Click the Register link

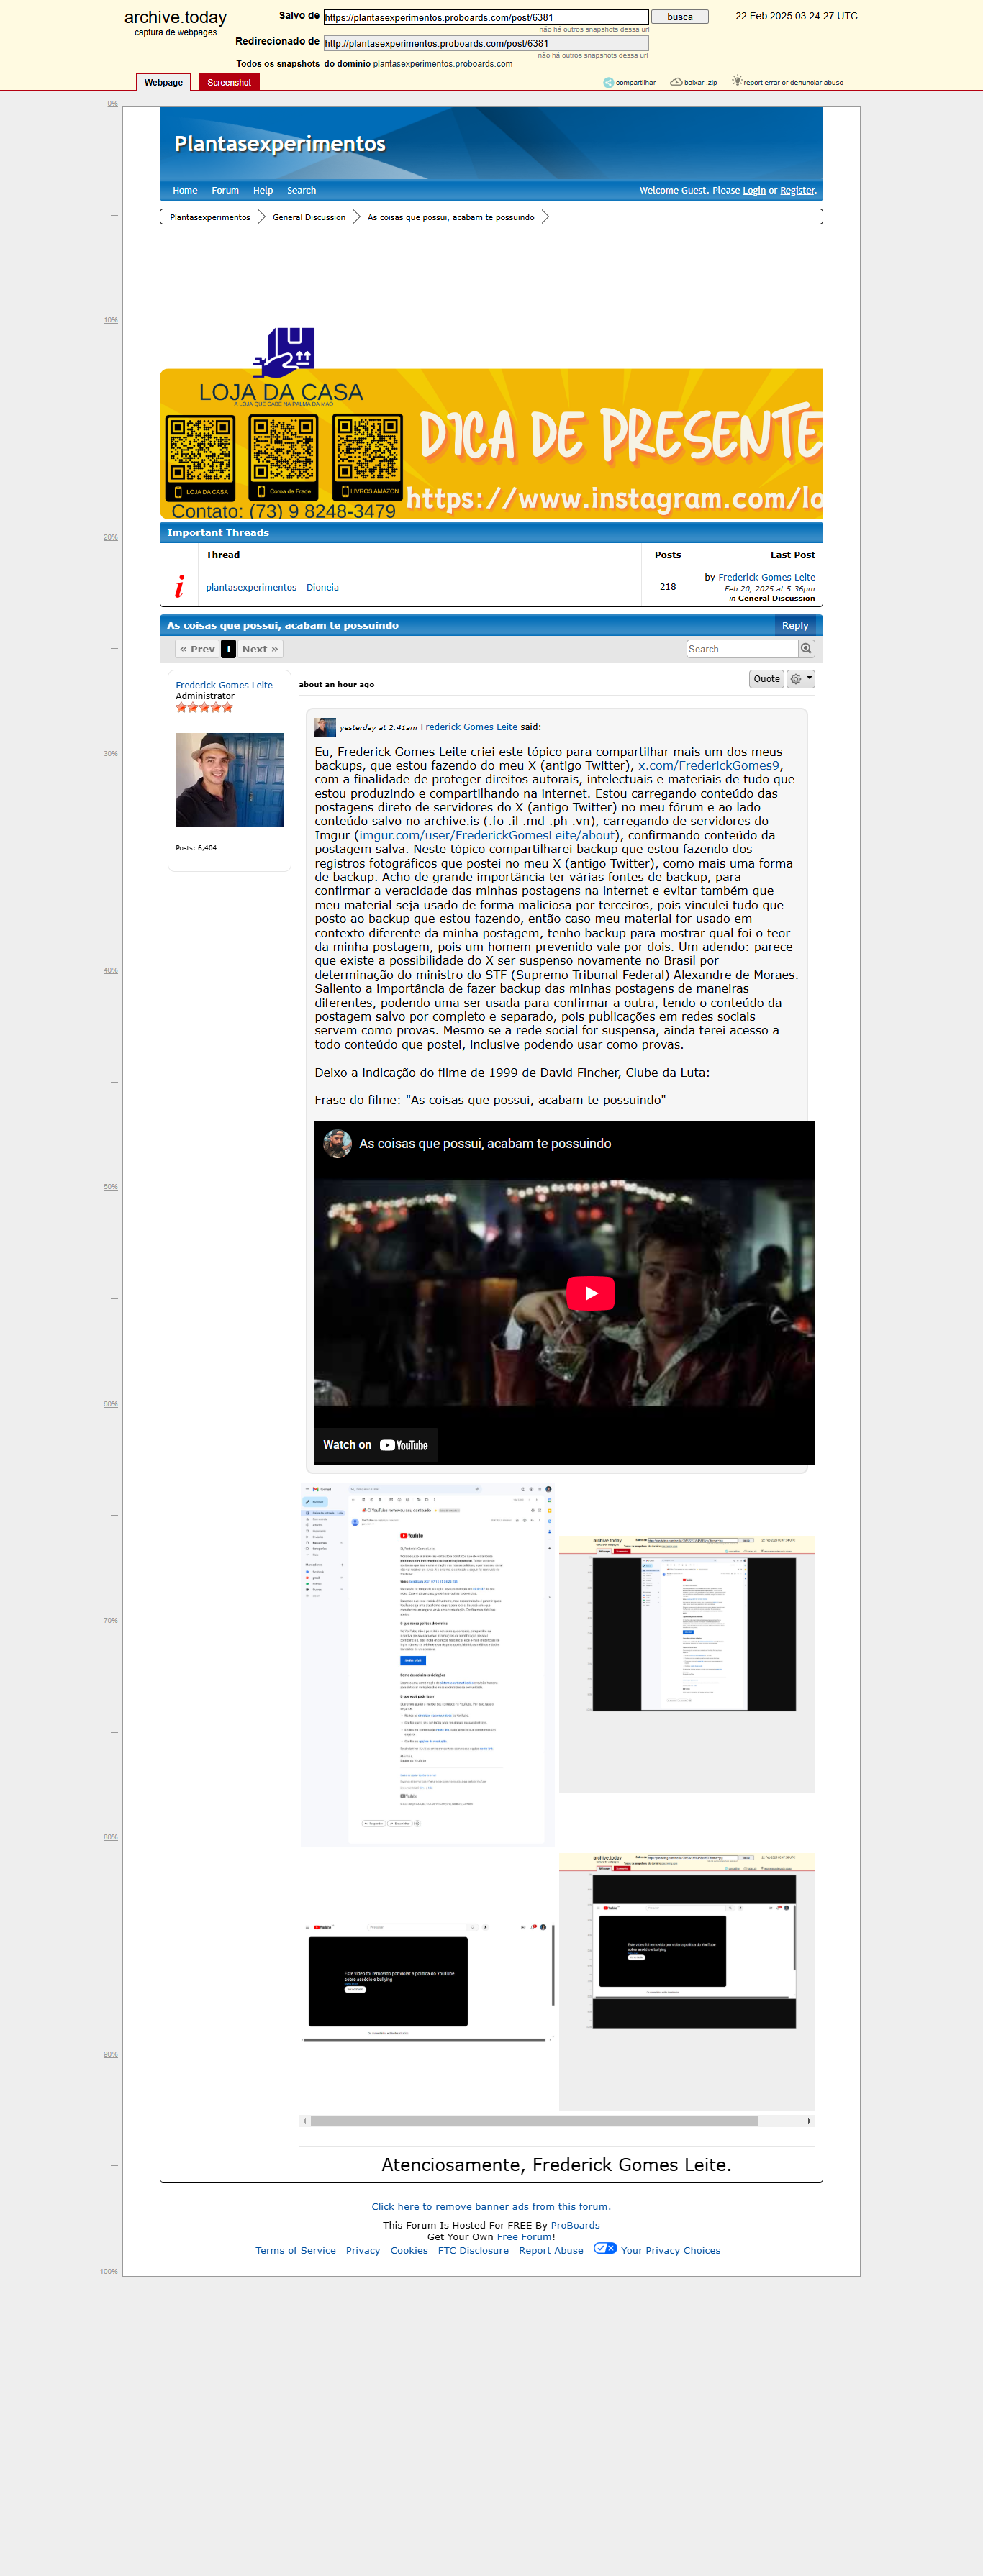coord(797,190)
